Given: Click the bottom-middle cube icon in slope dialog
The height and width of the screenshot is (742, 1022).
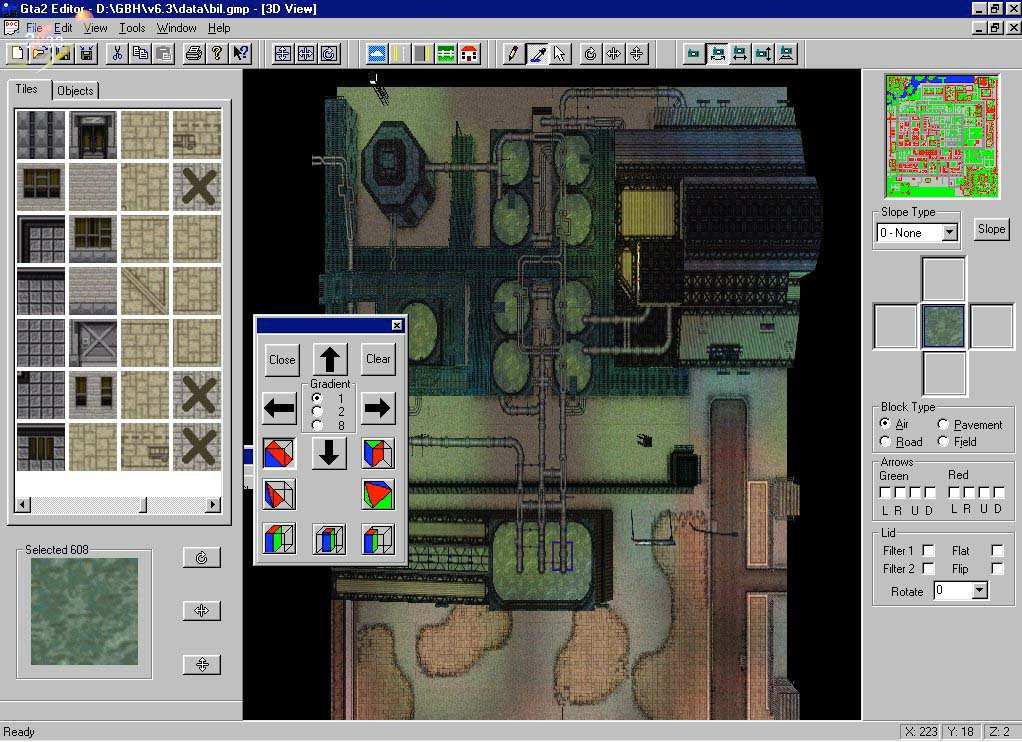Looking at the screenshot, I should click(x=329, y=539).
